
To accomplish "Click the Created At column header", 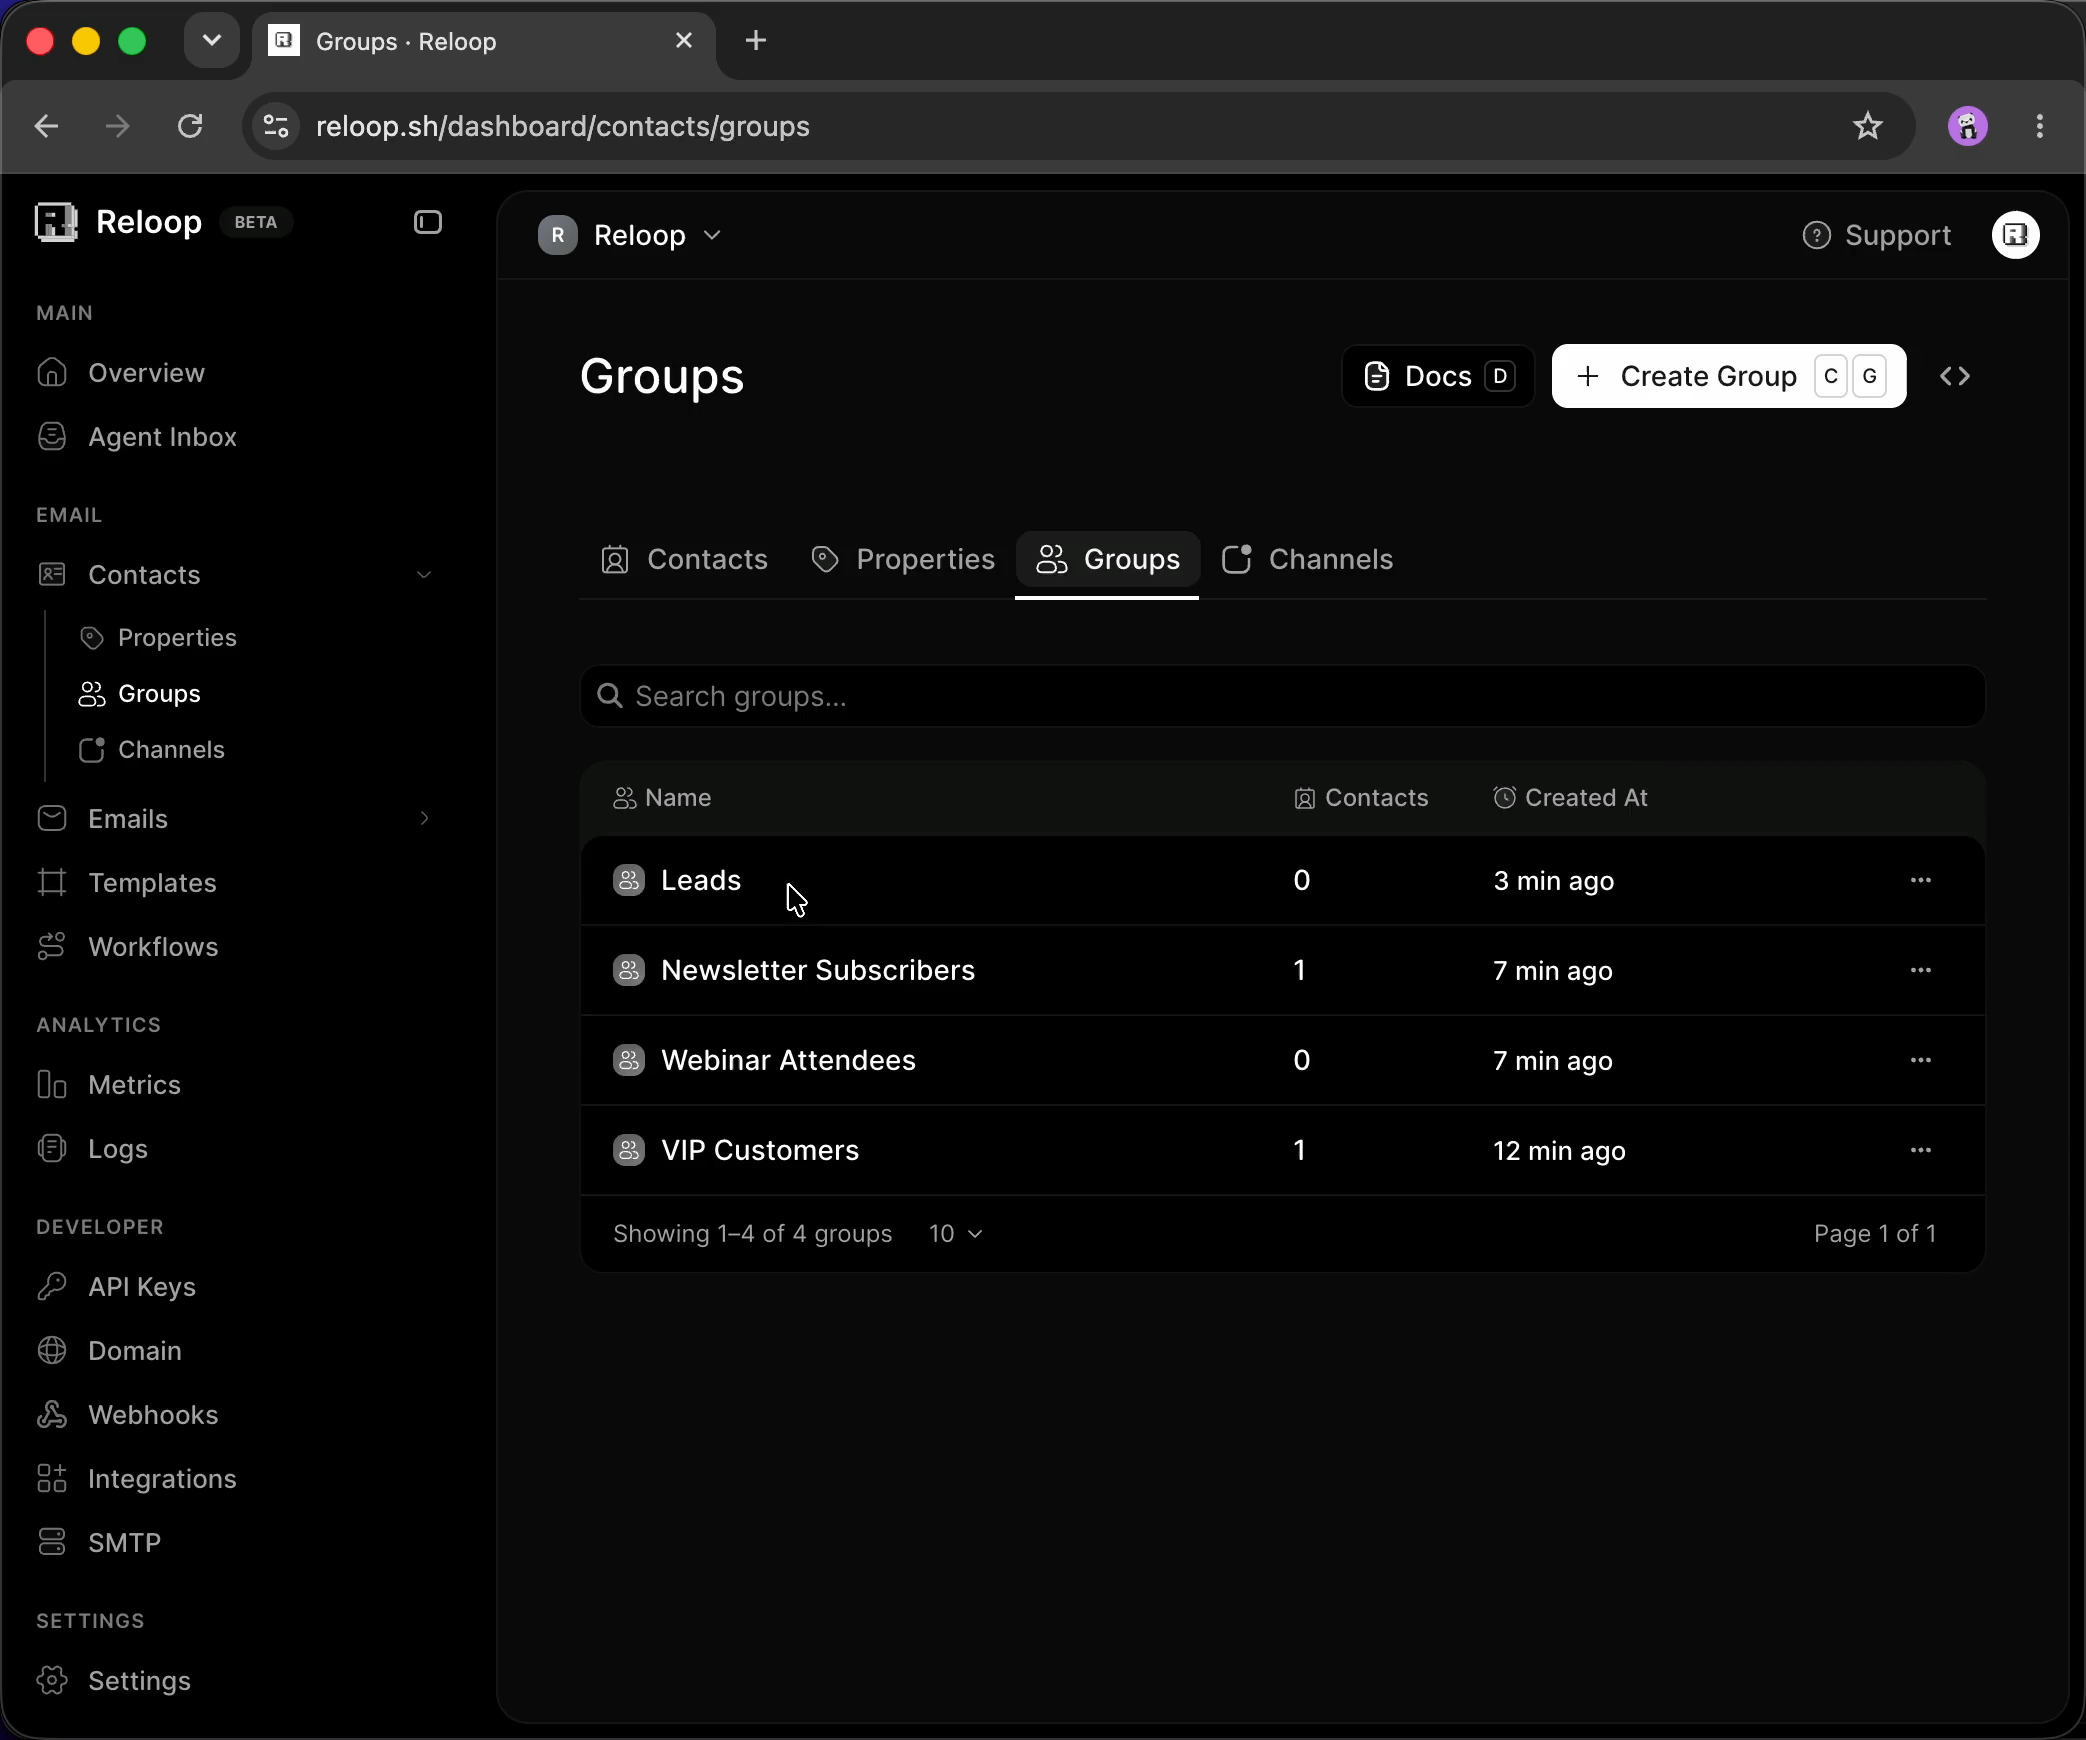I will (1570, 798).
